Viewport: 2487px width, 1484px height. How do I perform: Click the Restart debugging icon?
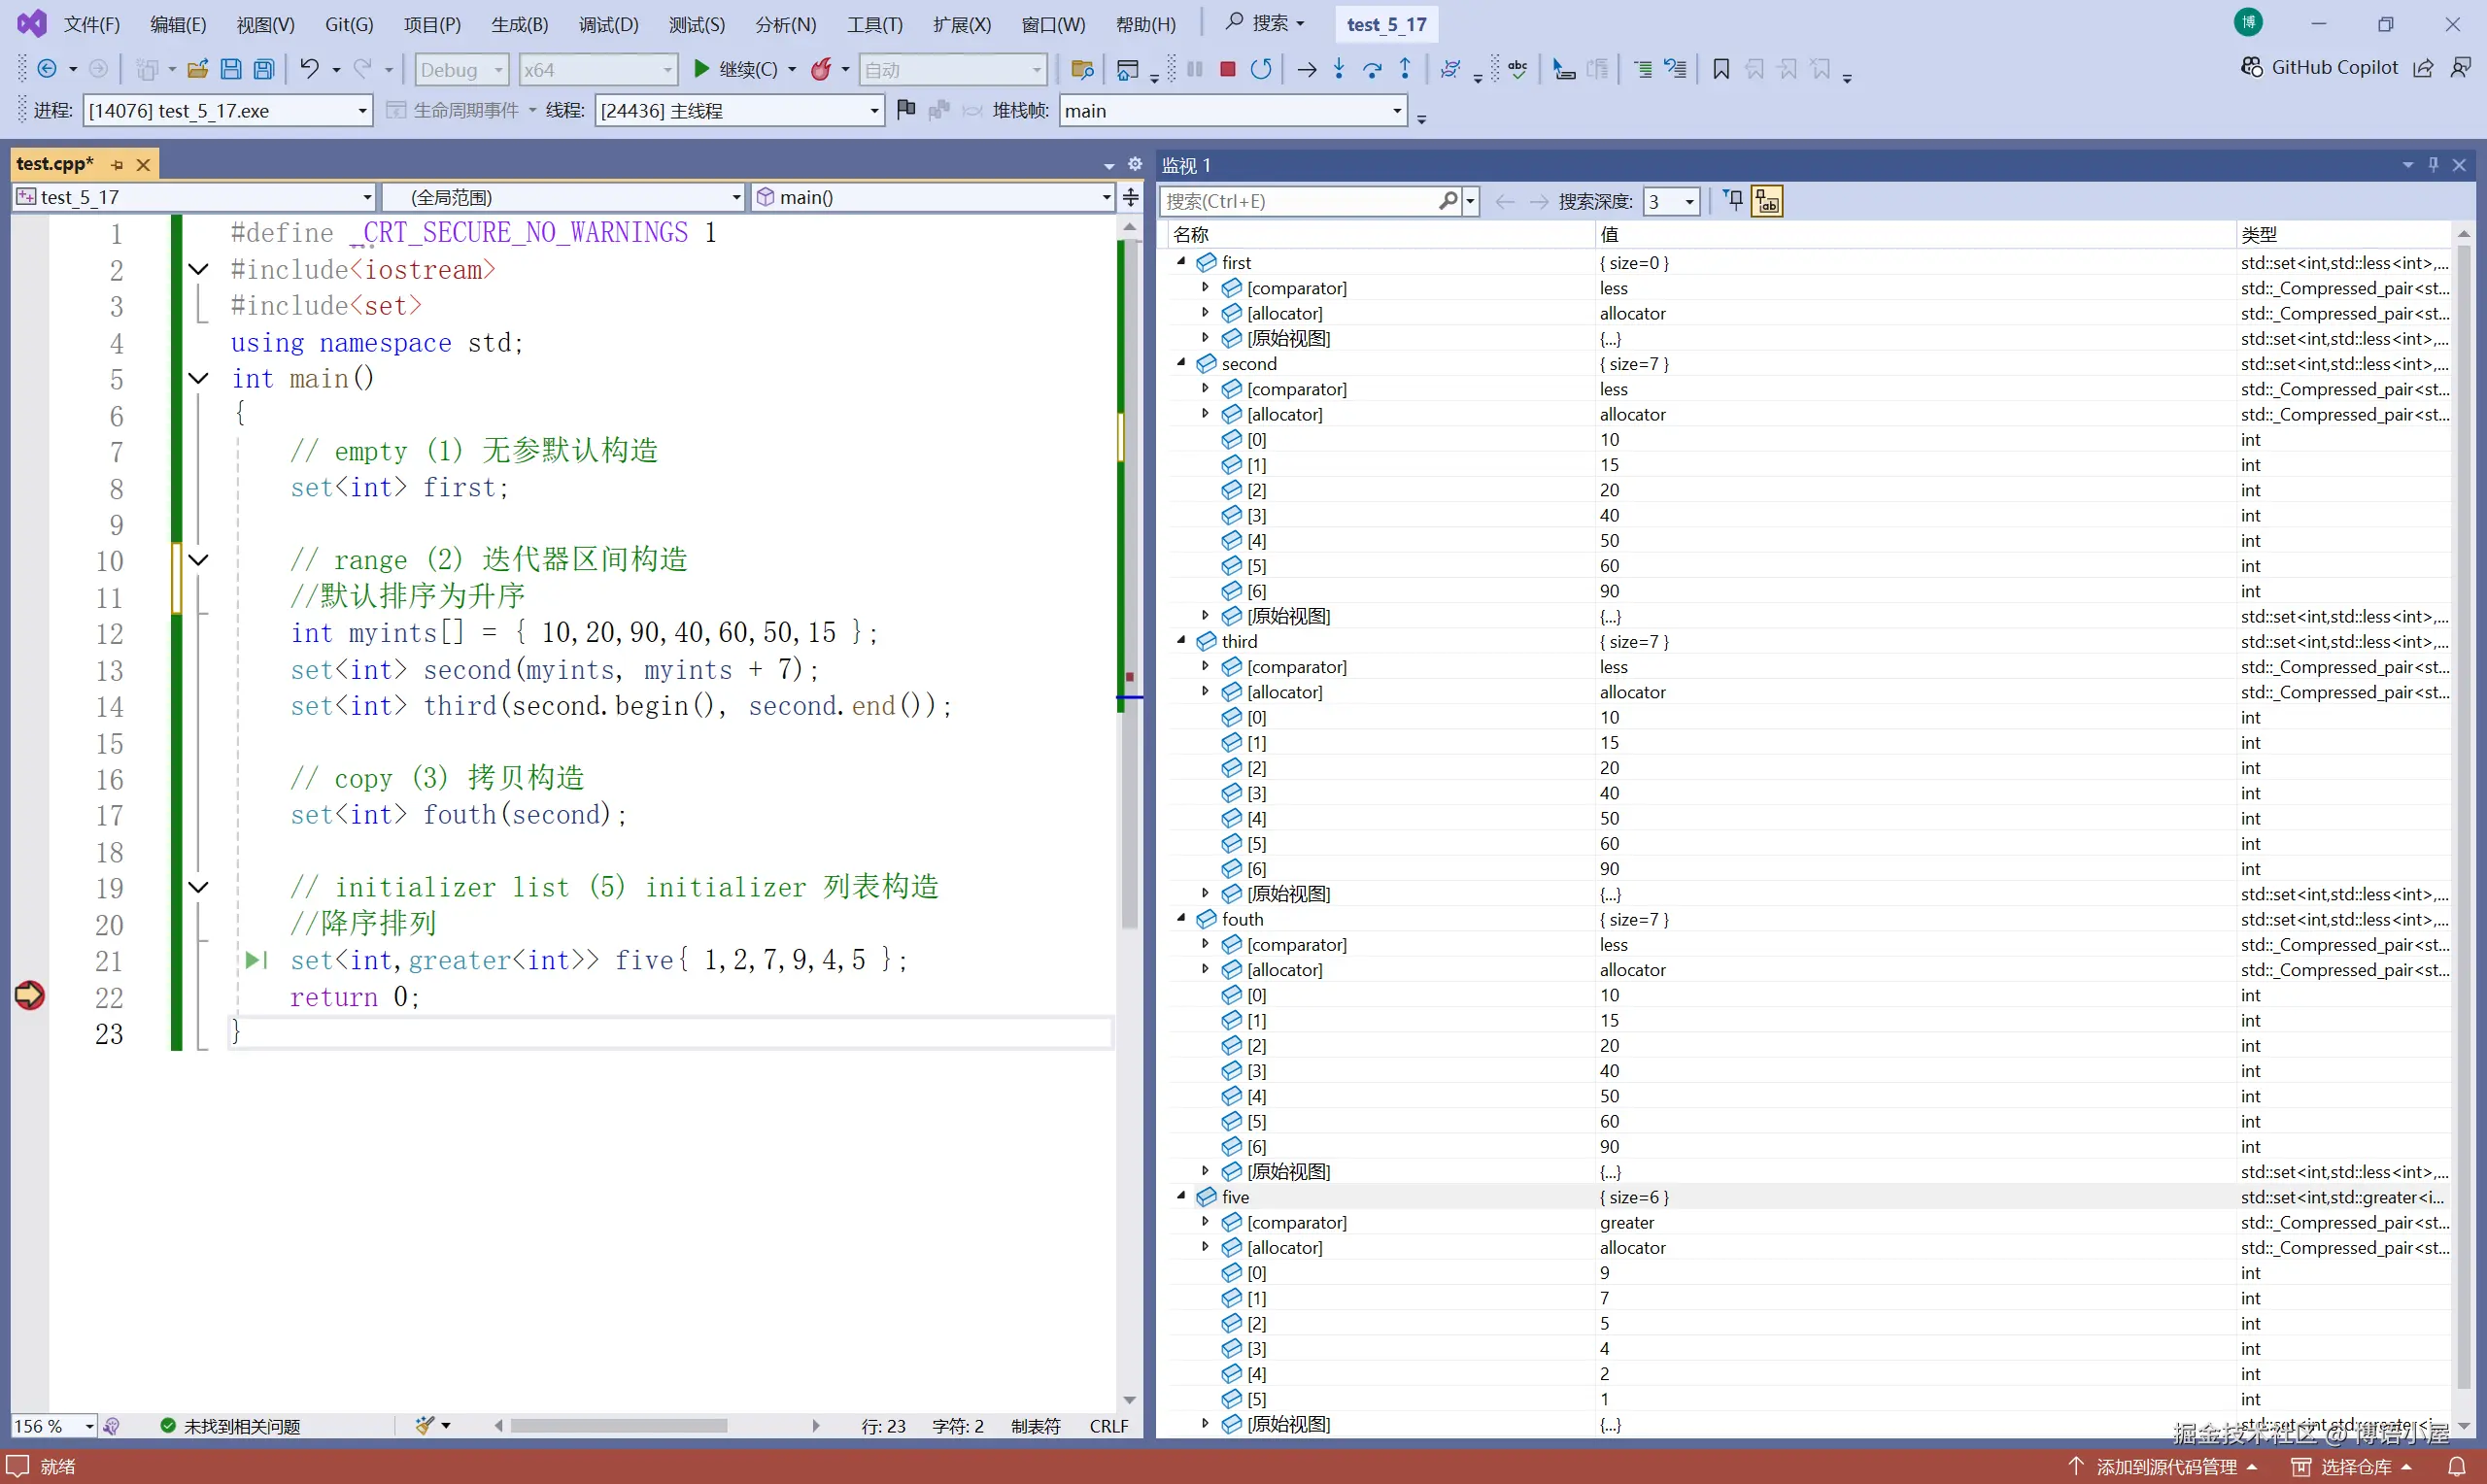[x=1261, y=69]
